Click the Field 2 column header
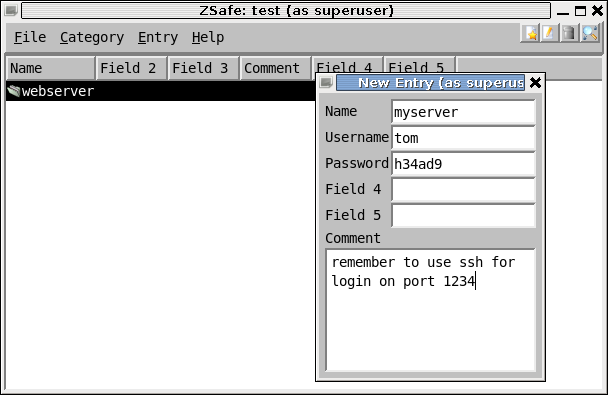 tap(131, 68)
